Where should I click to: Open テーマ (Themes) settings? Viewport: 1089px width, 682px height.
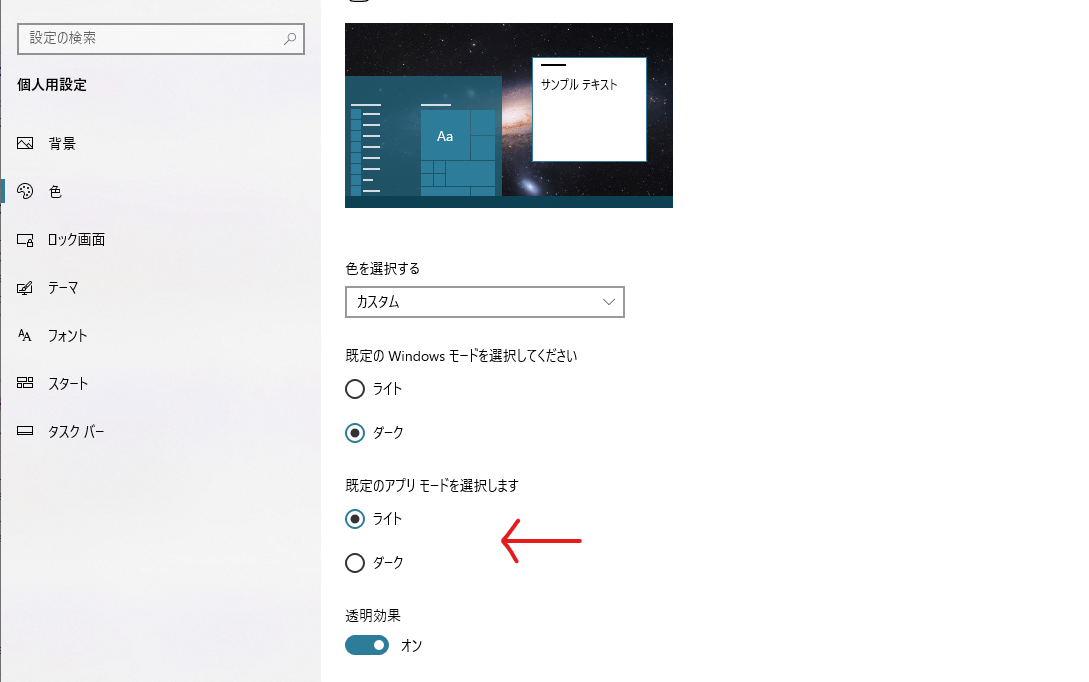click(63, 287)
